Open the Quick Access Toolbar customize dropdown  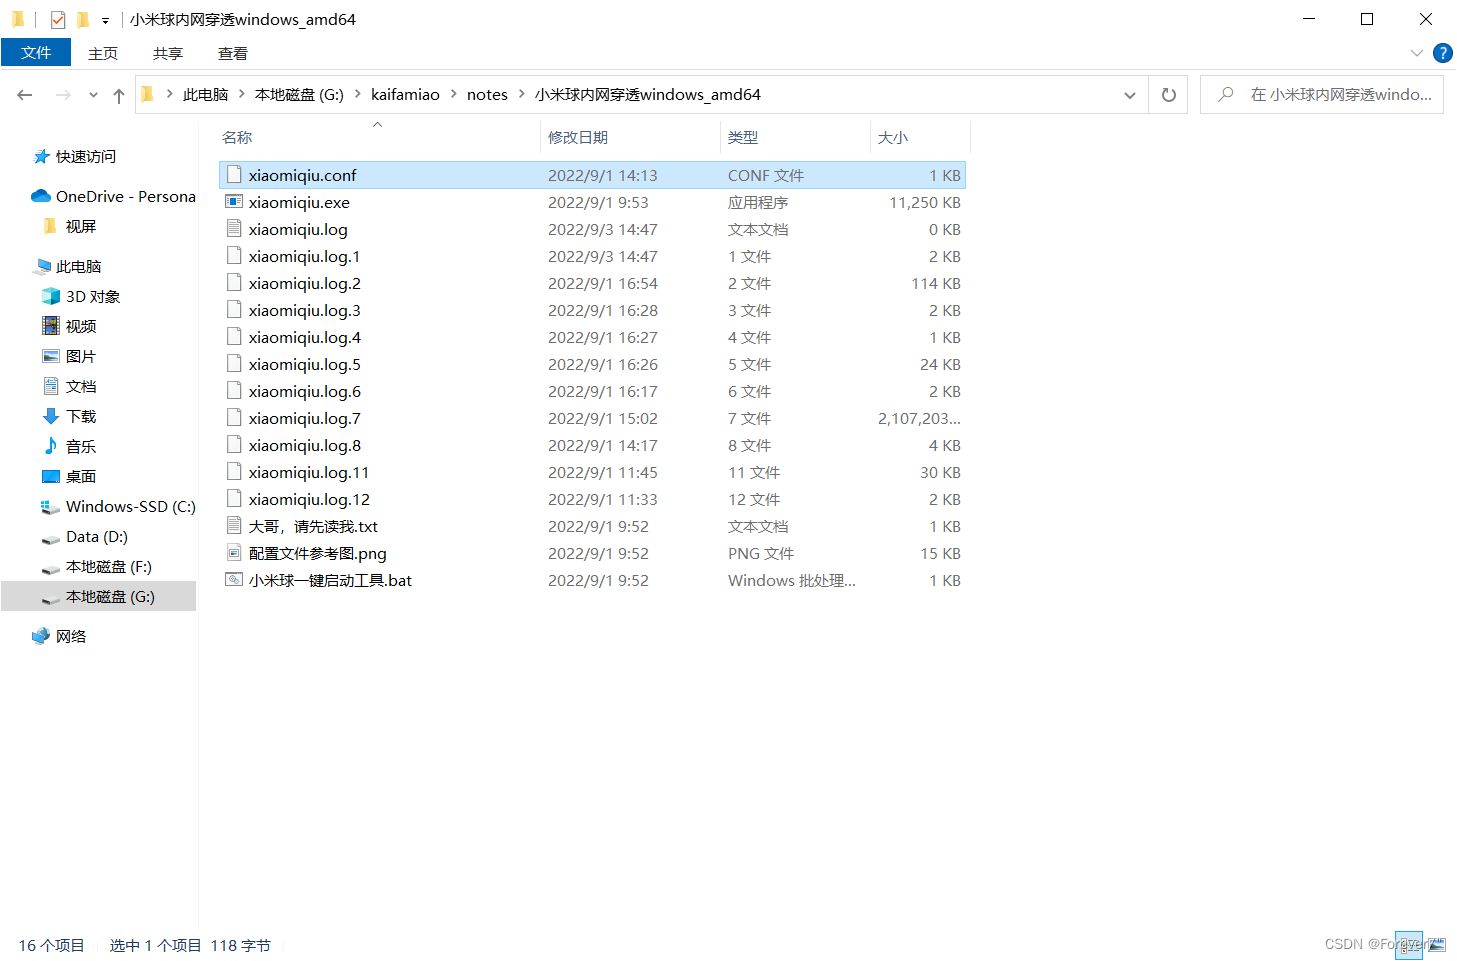pos(105,20)
